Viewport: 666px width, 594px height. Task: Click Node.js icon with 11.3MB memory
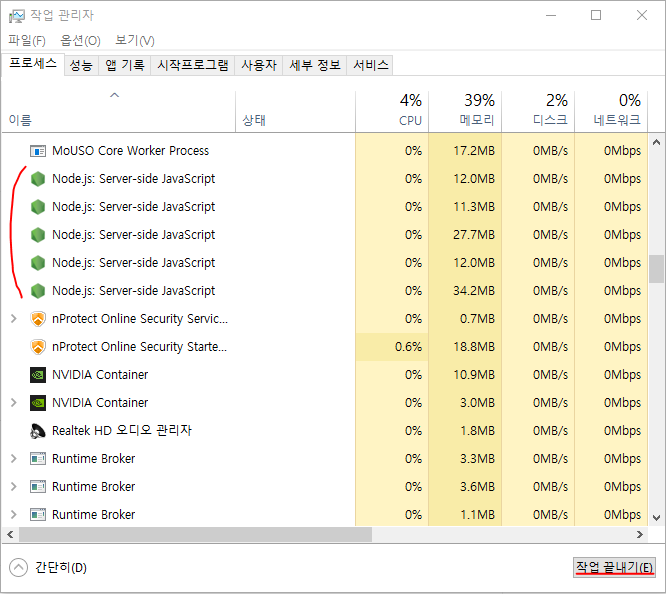pos(38,207)
